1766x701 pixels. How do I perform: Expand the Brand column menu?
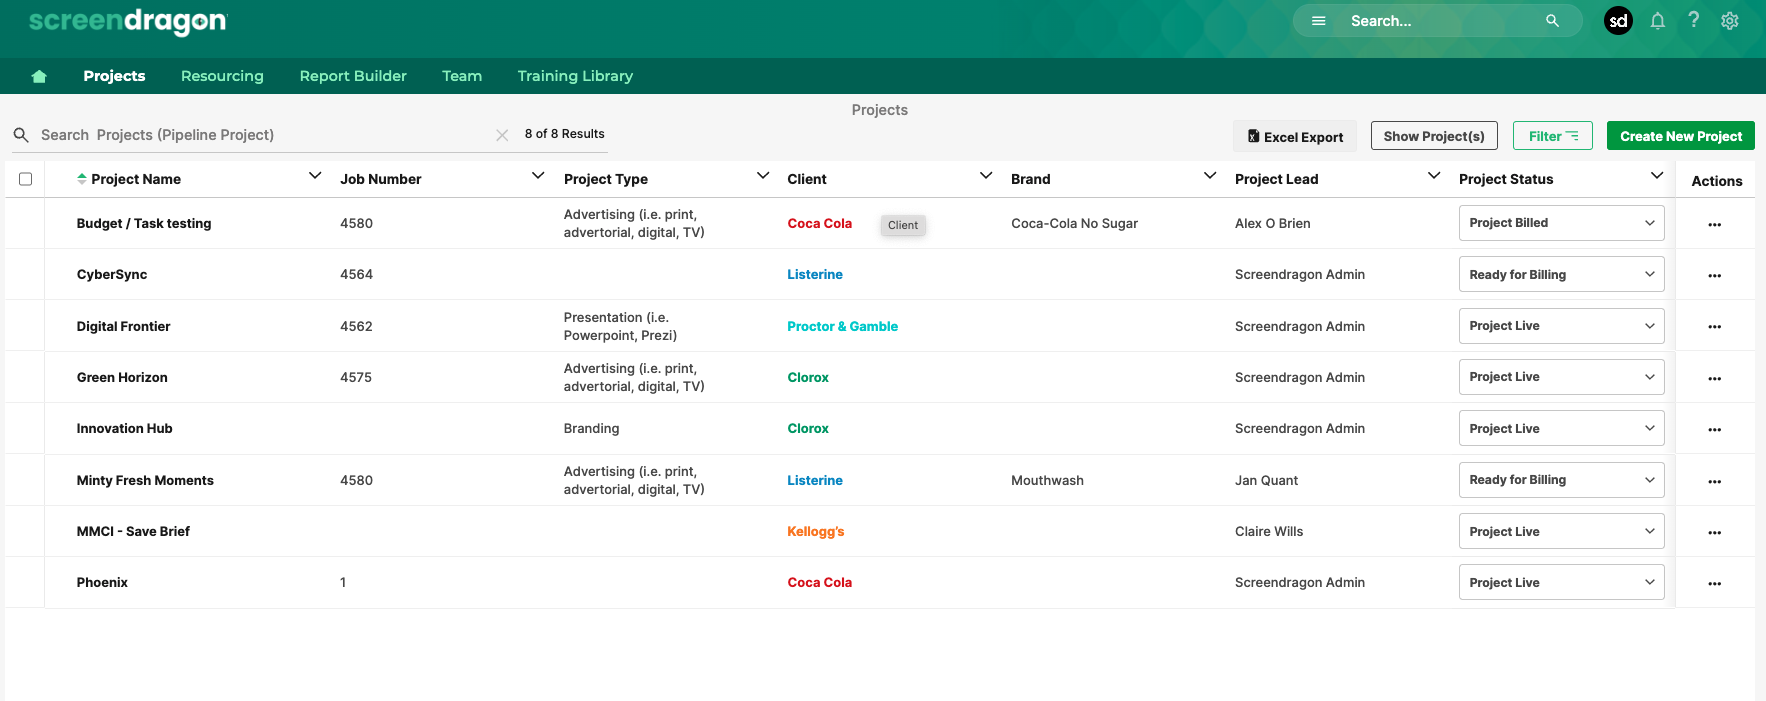point(1210,176)
